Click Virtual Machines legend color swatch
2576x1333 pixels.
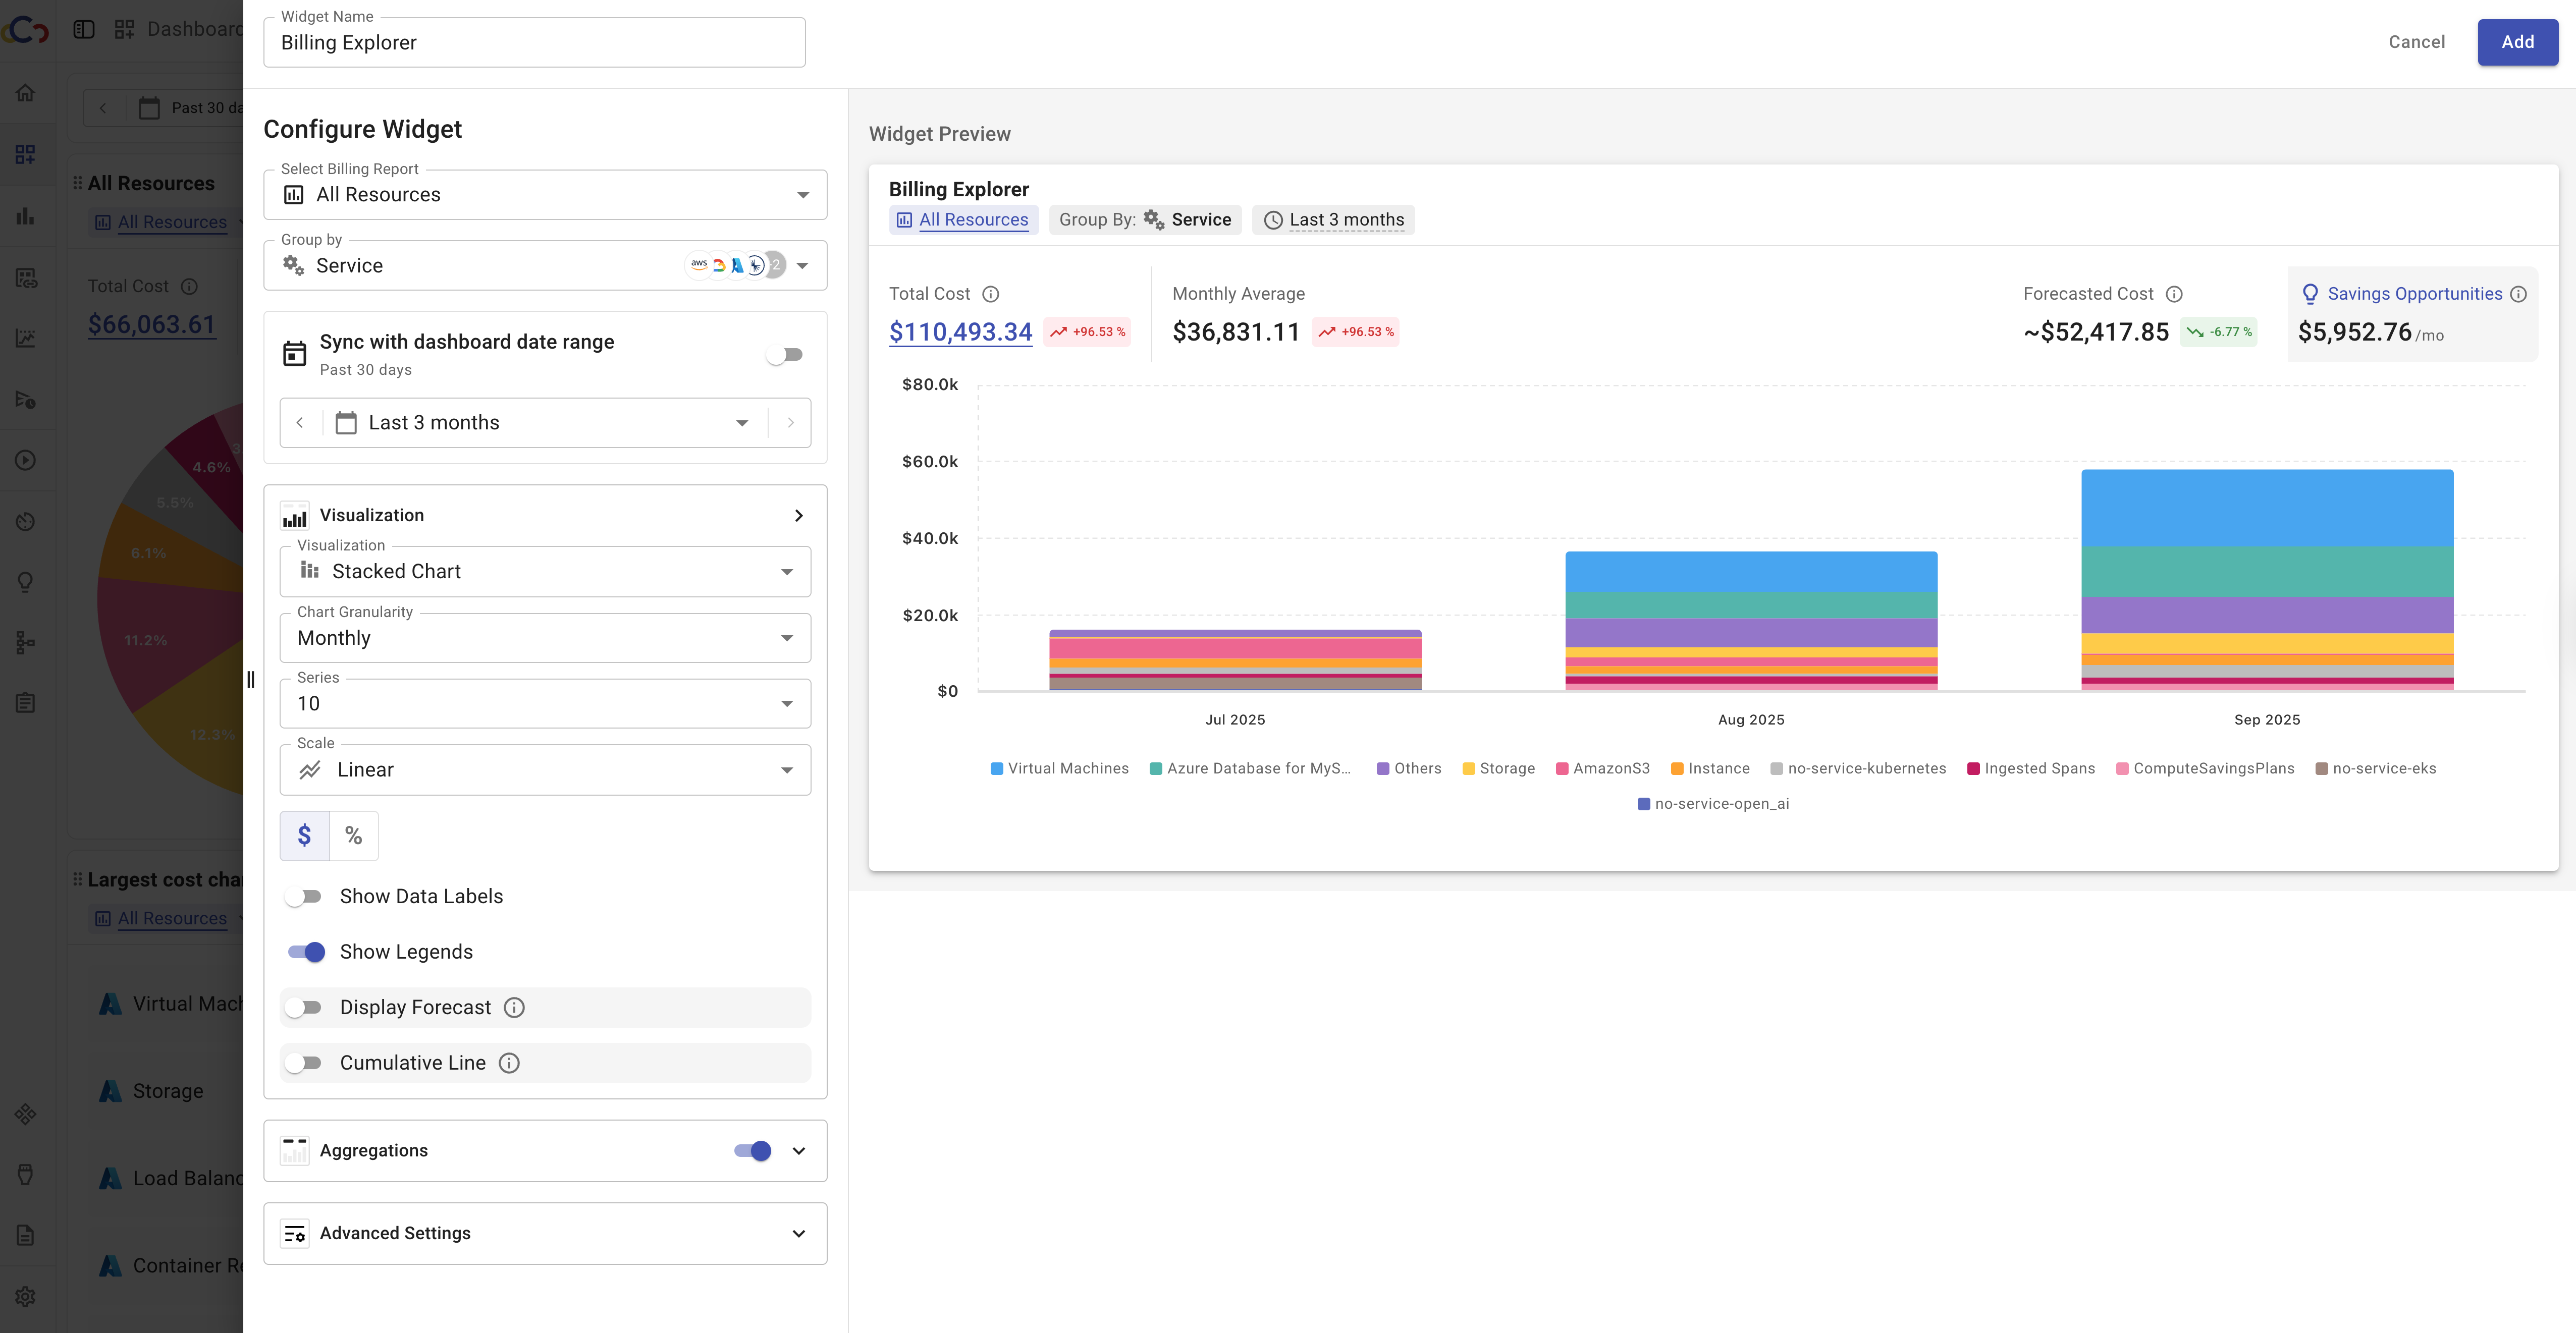click(x=996, y=768)
